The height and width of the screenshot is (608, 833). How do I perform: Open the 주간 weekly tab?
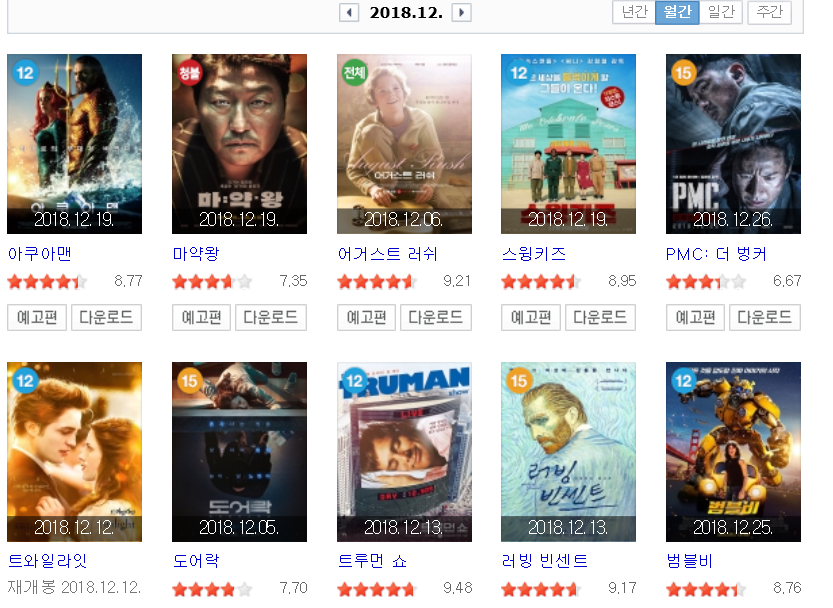click(770, 12)
